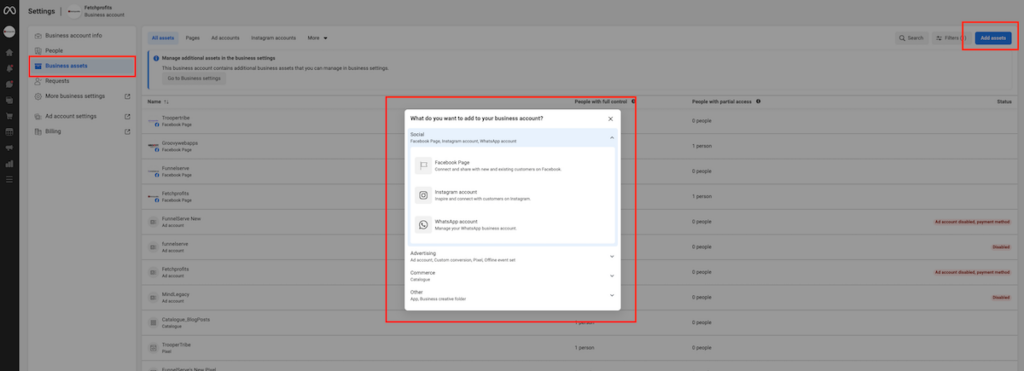Image resolution: width=1024 pixels, height=371 pixels.
Task: Click the Add assets button
Action: pos(993,38)
